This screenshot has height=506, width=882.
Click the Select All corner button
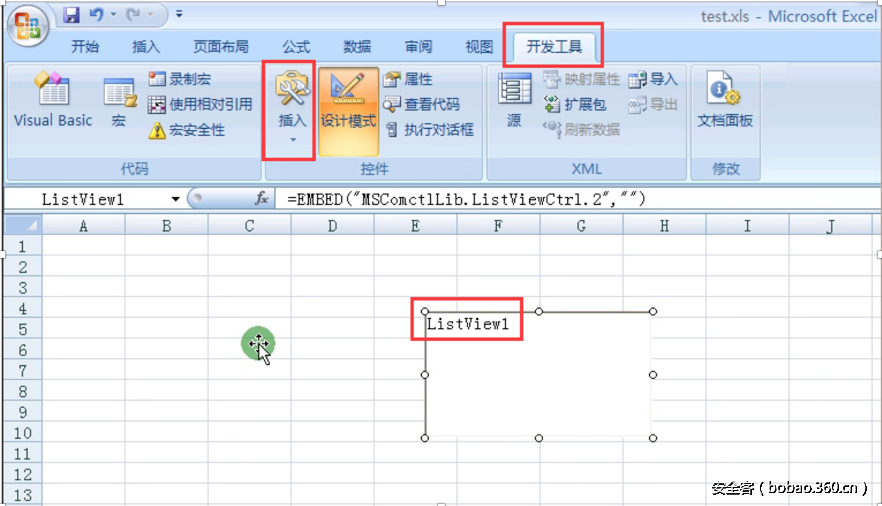coord(22,225)
